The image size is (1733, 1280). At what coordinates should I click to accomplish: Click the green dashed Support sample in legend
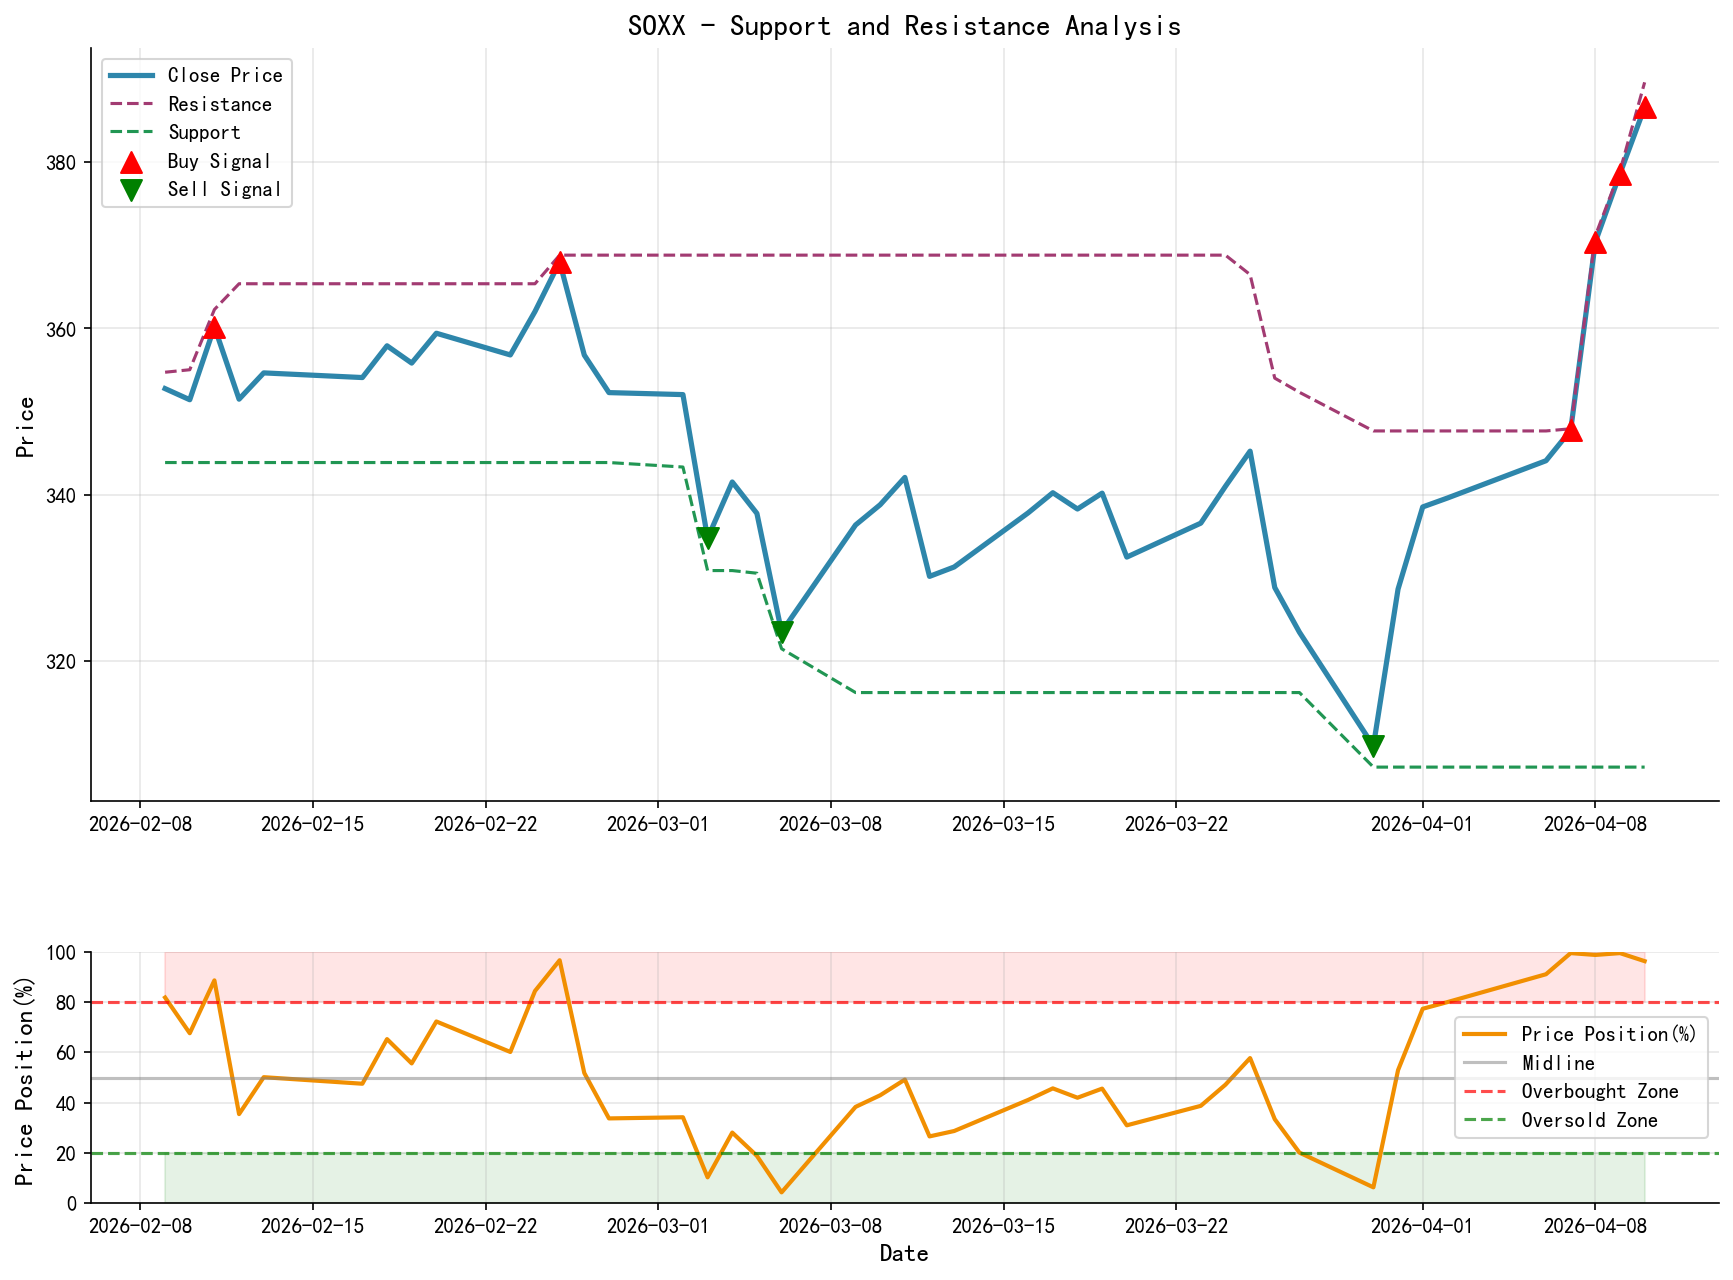coord(131,132)
